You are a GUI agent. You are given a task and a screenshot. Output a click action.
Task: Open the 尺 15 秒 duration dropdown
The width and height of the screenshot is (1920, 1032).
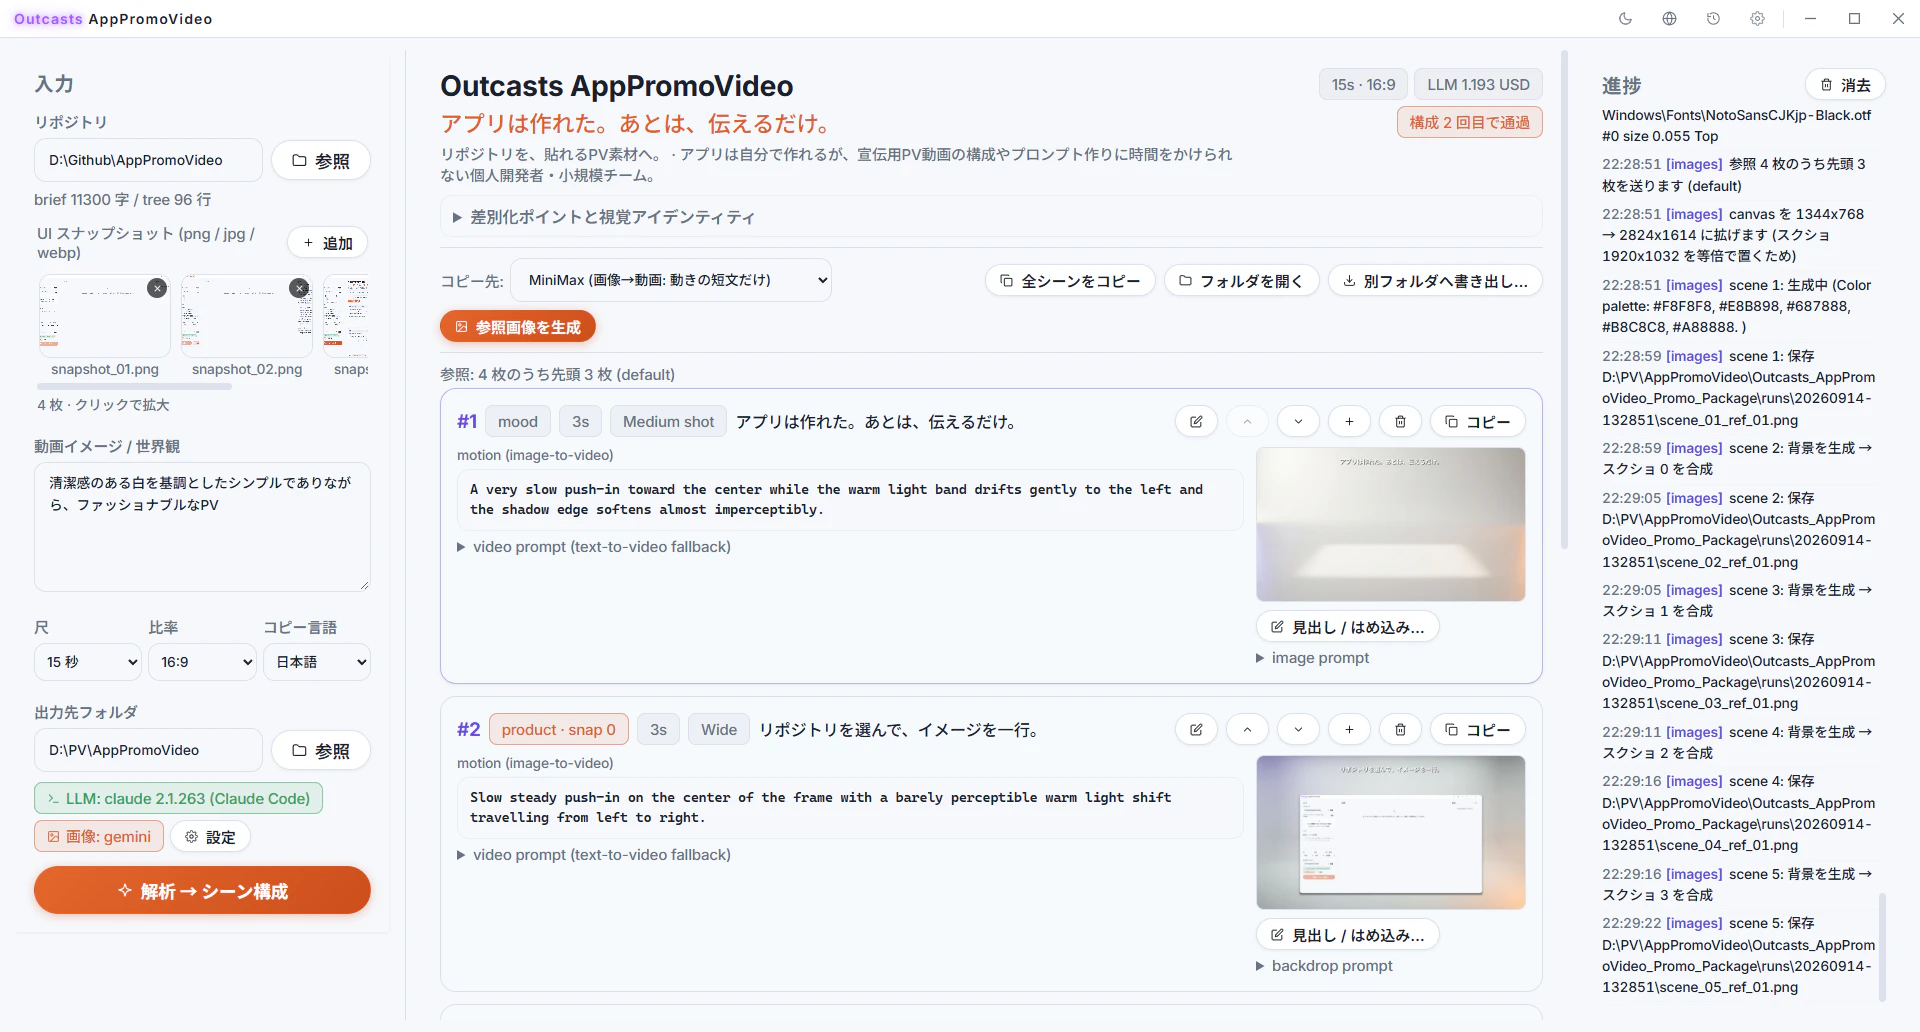click(88, 662)
